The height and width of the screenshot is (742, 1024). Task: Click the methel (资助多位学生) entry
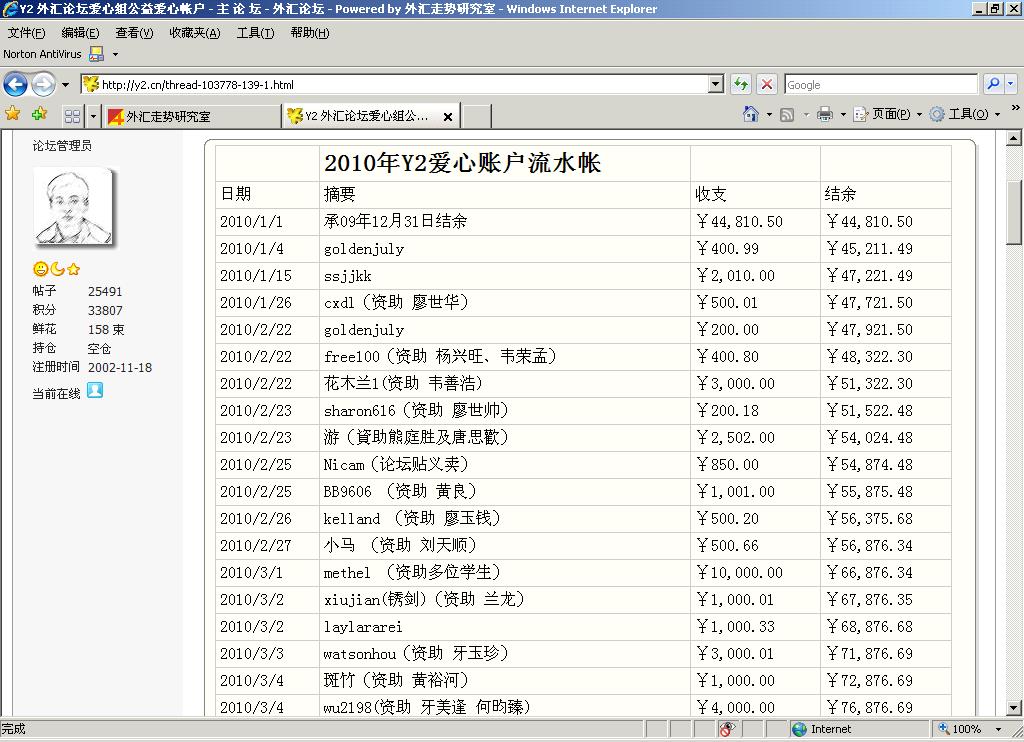click(411, 573)
